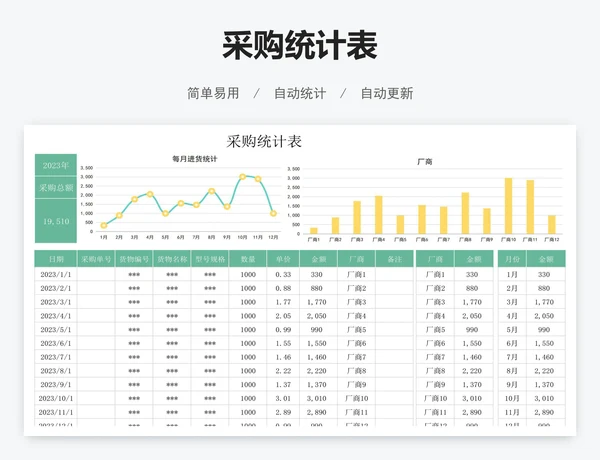Viewport: 600px width, 460px height.
Task: Select the yellow bar for 厂商1
Action: [313, 231]
